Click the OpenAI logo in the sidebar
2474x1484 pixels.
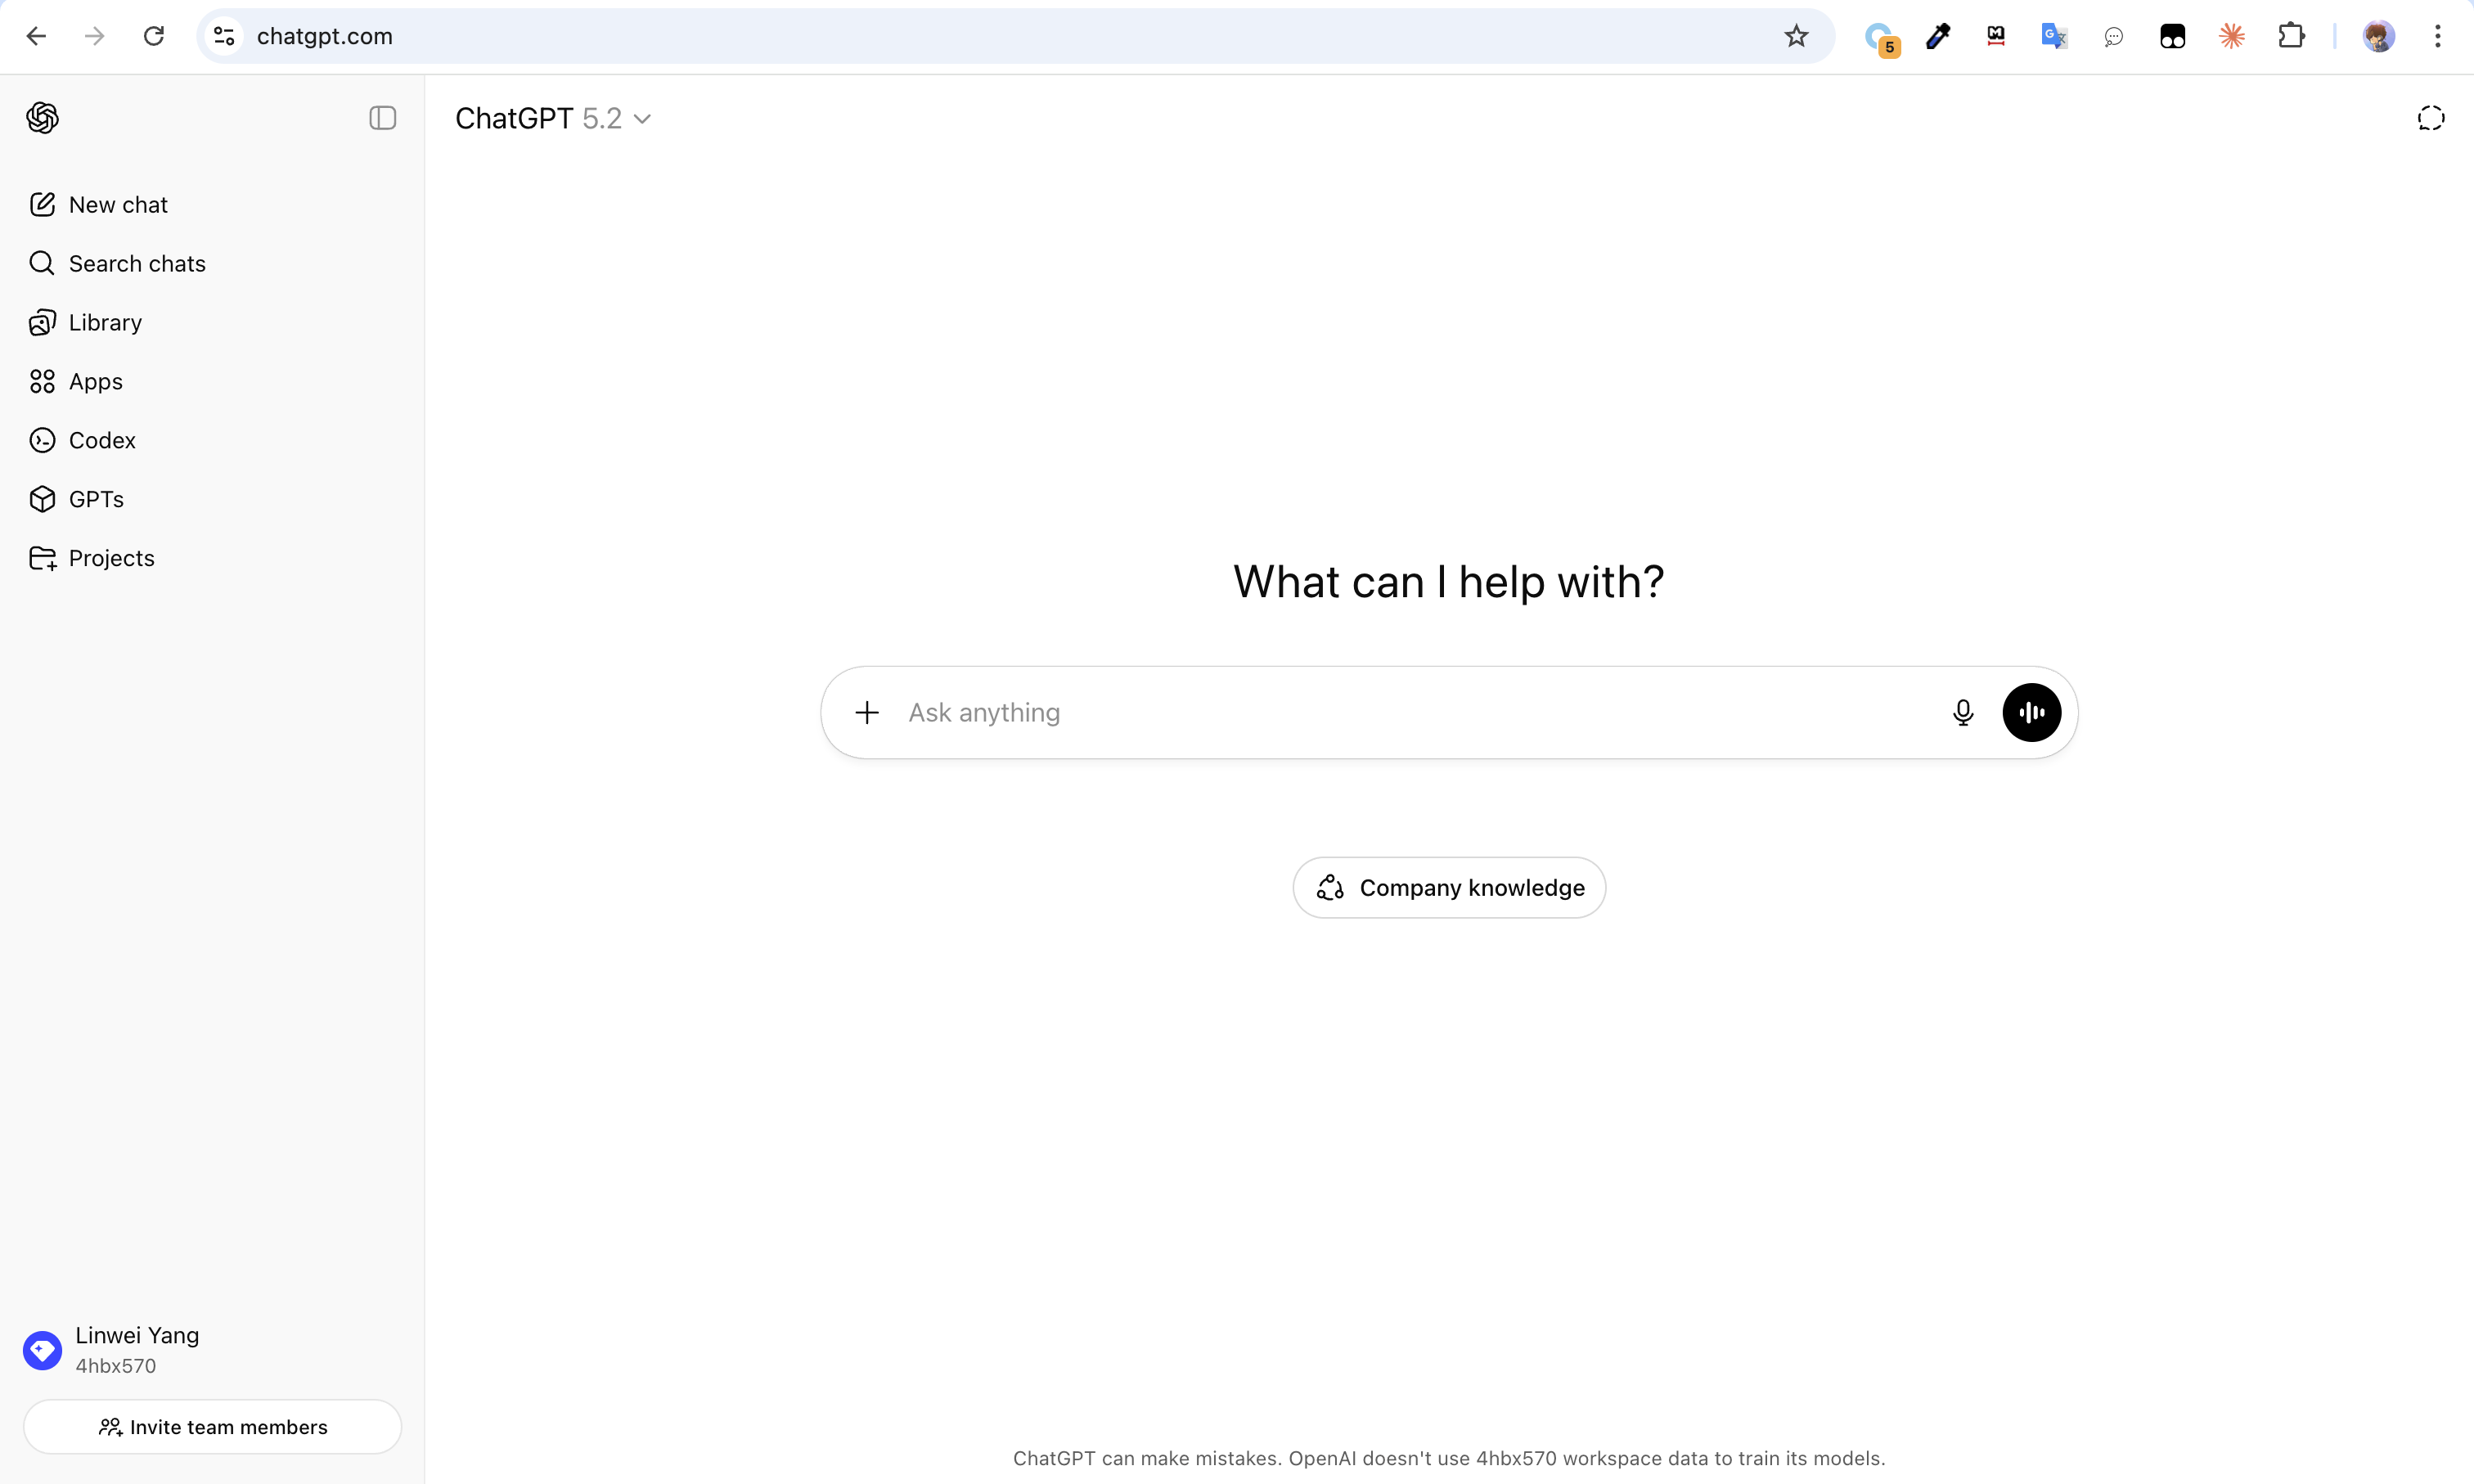tap(42, 118)
